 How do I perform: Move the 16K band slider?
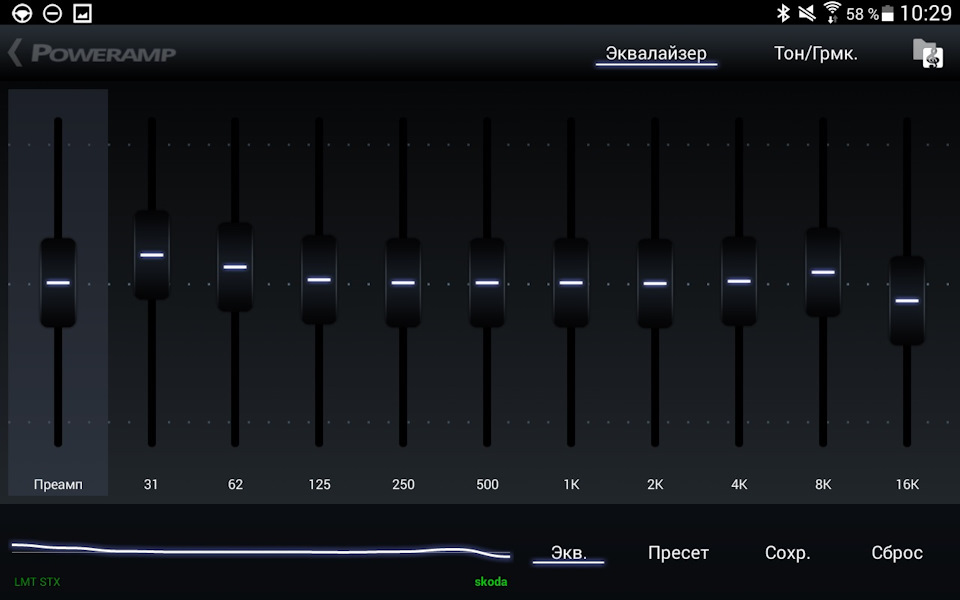pyautogui.click(x=907, y=299)
